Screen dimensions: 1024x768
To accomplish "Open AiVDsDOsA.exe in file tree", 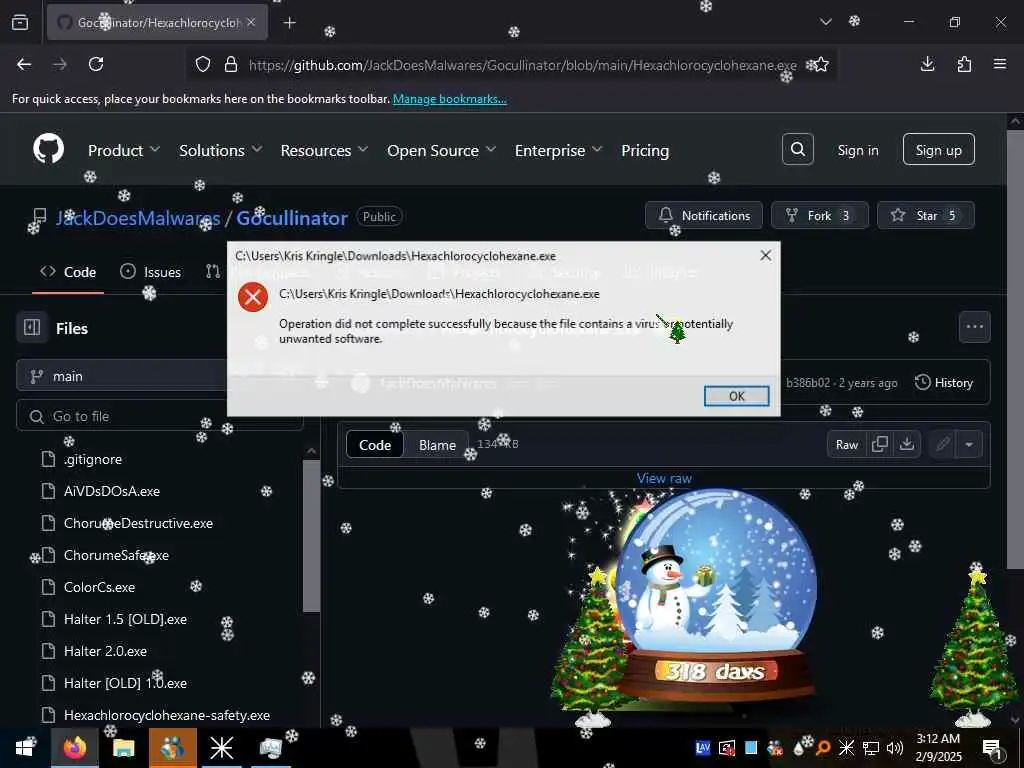I will pos(112,491).
